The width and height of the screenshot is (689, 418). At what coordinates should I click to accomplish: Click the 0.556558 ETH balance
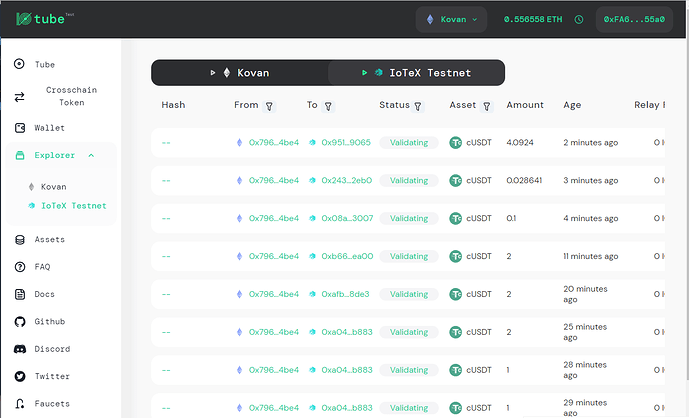click(x=533, y=19)
